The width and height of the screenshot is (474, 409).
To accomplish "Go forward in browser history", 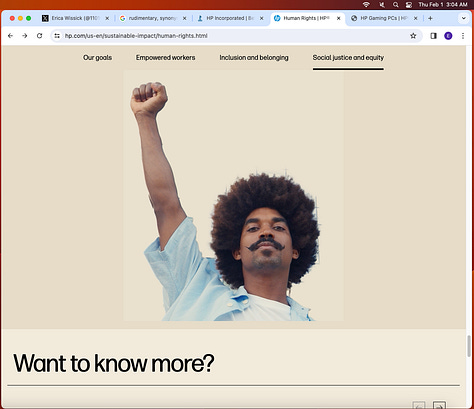I will (25, 36).
